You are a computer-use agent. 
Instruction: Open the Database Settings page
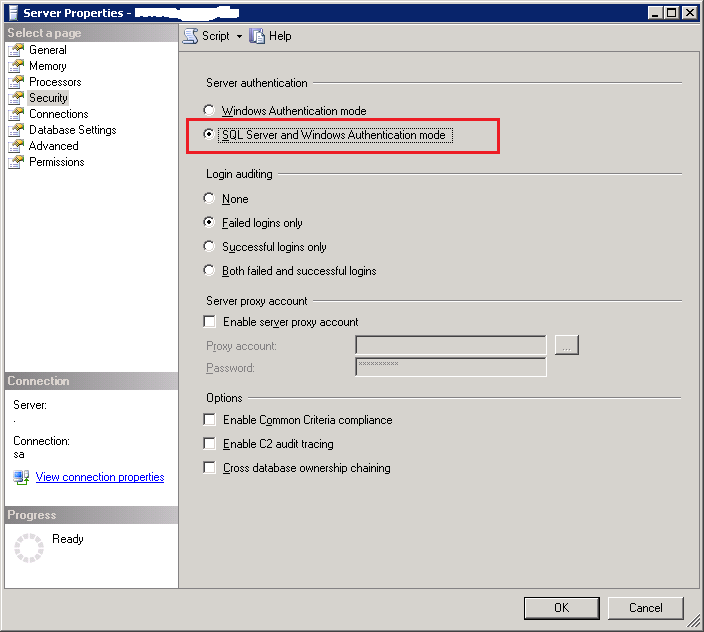pos(73,130)
